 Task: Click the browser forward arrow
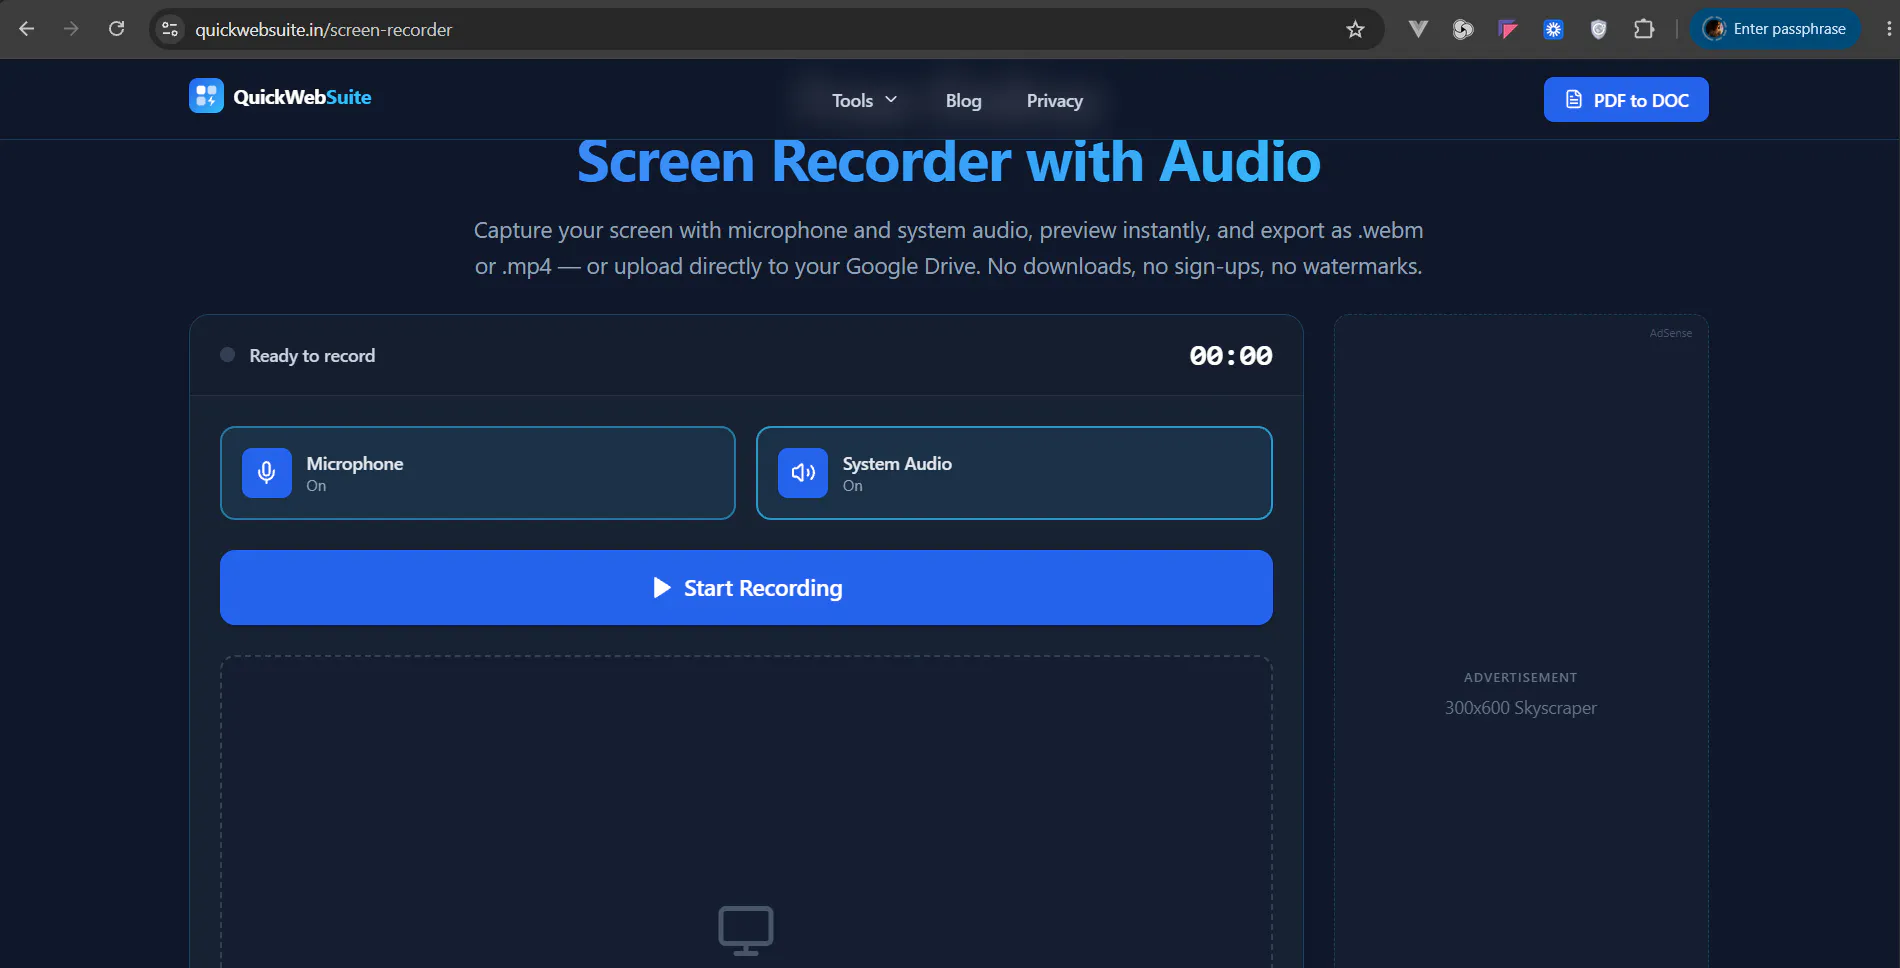coord(71,29)
